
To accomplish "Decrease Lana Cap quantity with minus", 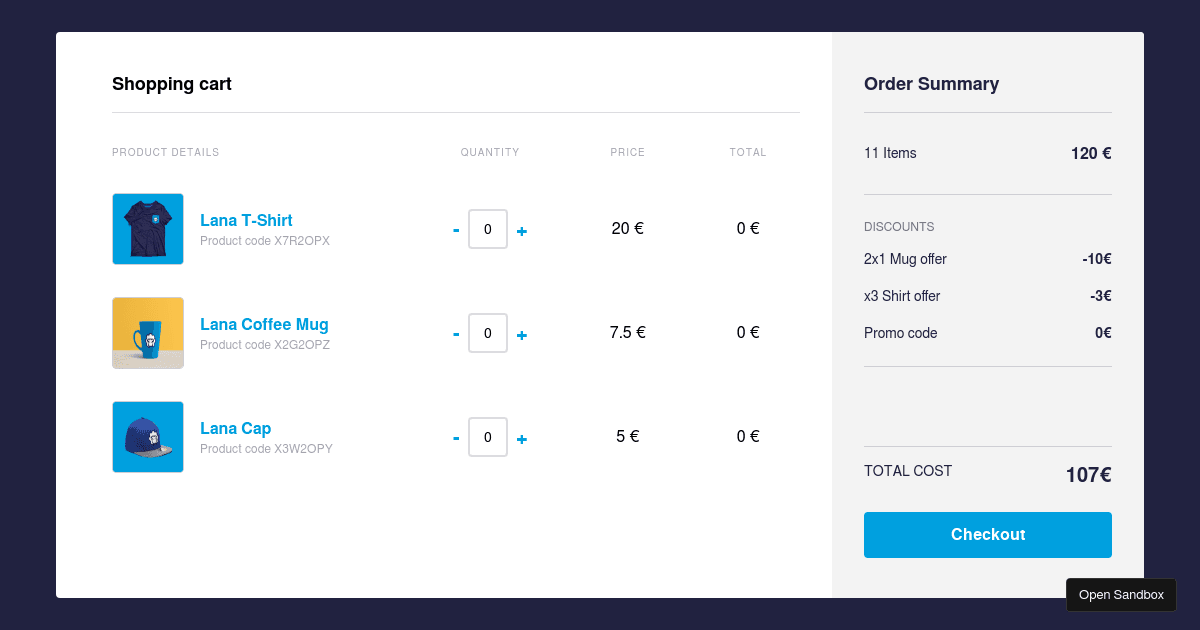I will pyautogui.click(x=456, y=439).
